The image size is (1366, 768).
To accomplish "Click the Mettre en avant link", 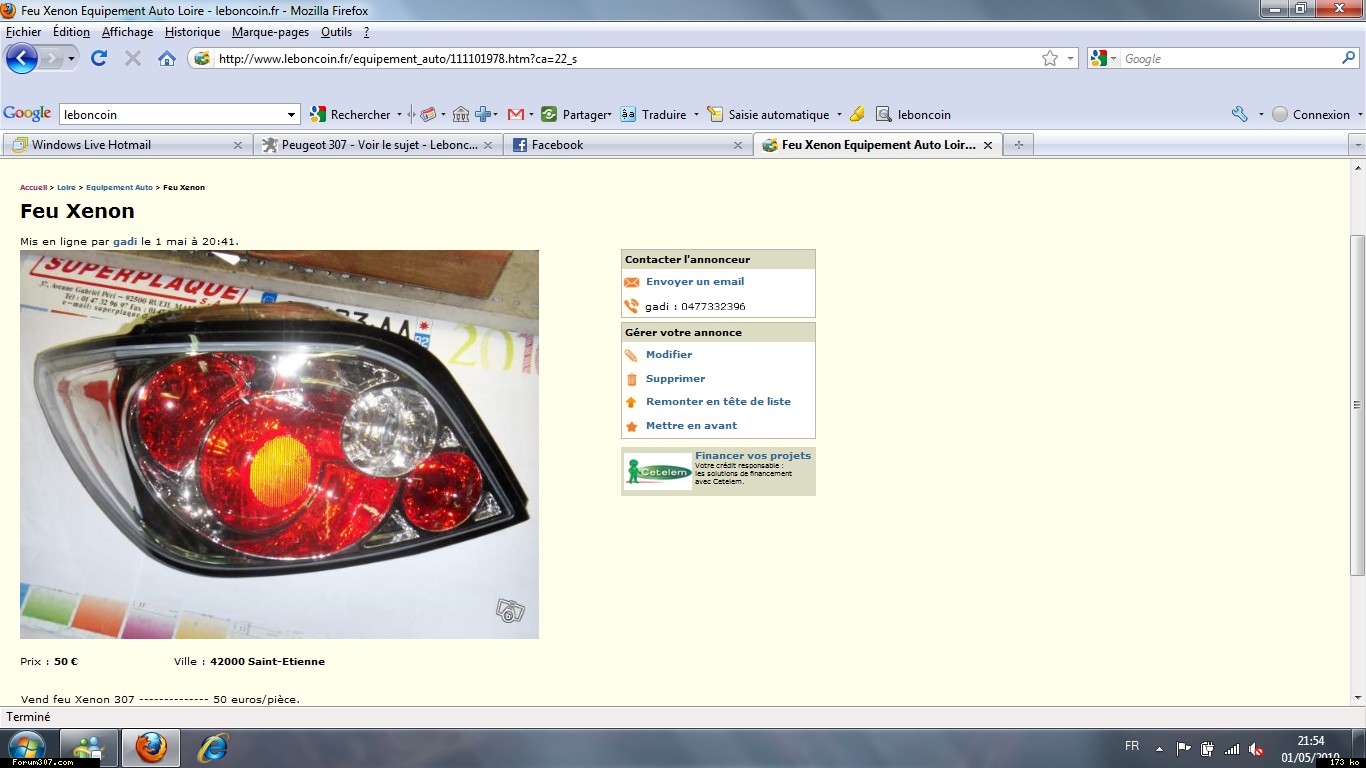I will pyautogui.click(x=691, y=426).
